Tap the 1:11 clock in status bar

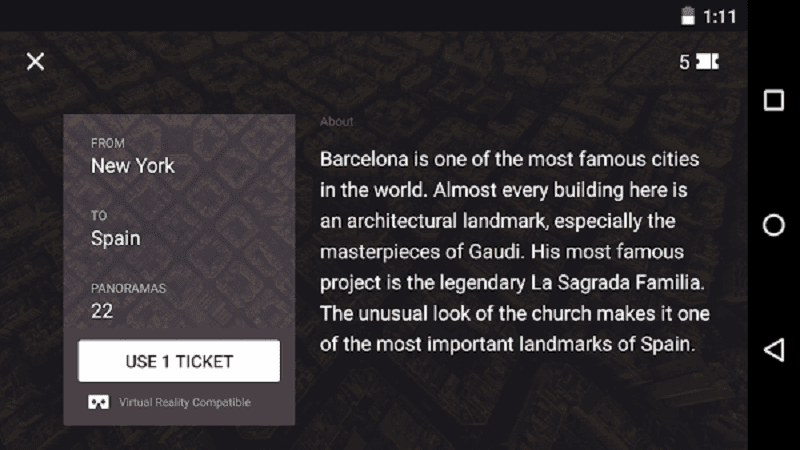tap(720, 16)
